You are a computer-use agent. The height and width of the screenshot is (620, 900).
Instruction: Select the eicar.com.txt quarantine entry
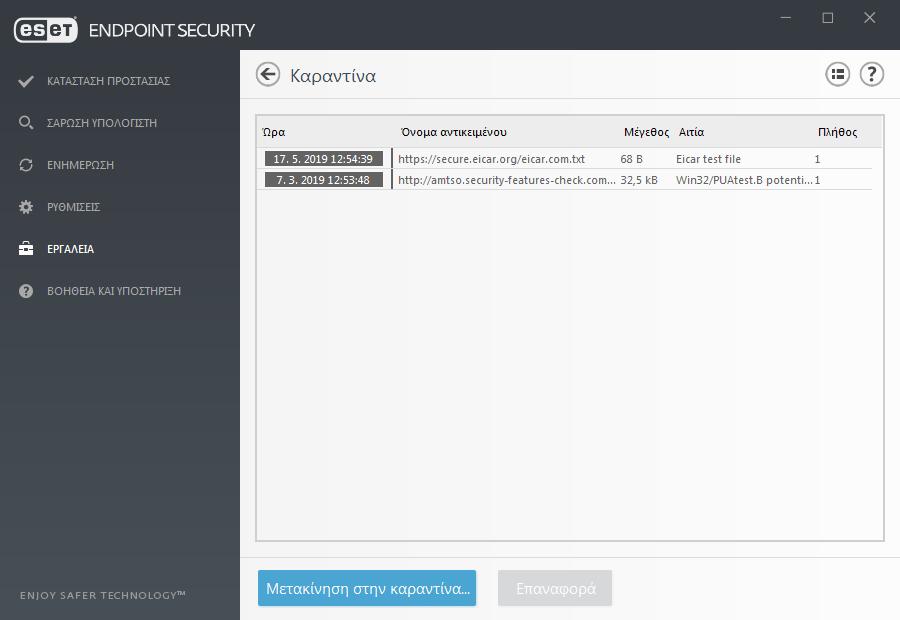pyautogui.click(x=565, y=158)
